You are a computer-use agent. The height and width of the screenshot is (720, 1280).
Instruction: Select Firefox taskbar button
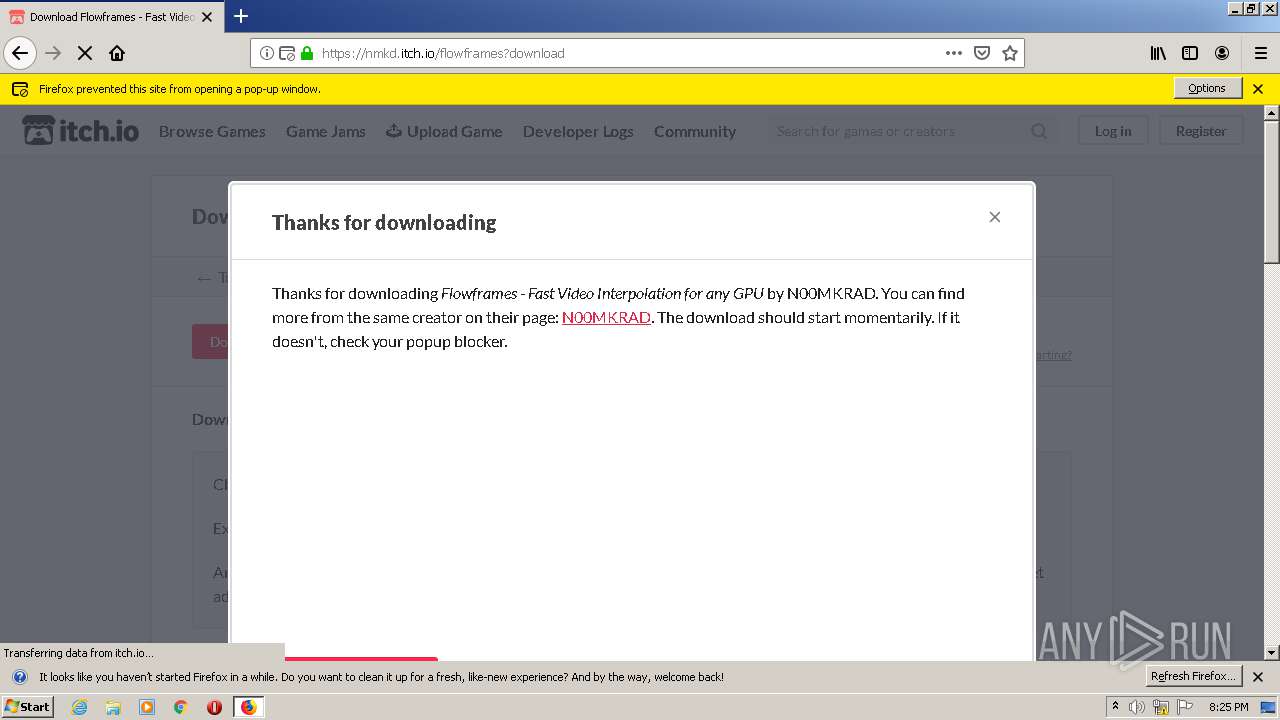(248, 707)
